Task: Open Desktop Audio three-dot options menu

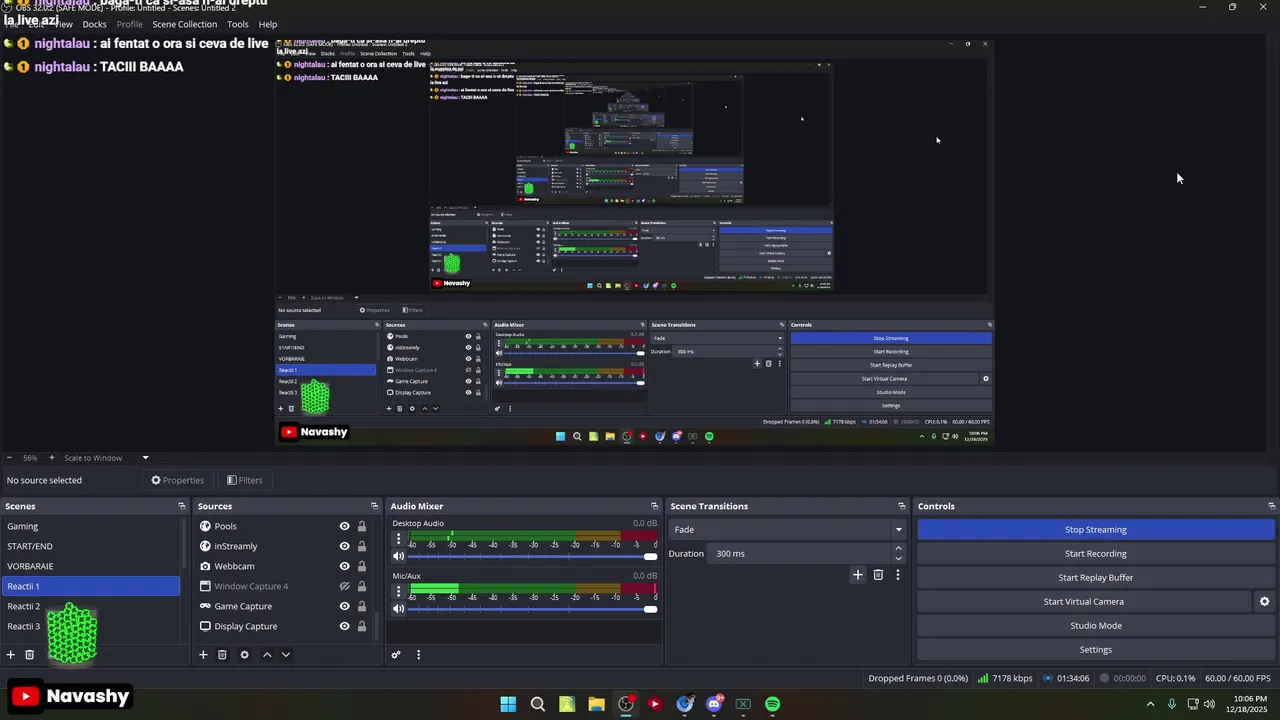Action: pyautogui.click(x=398, y=538)
